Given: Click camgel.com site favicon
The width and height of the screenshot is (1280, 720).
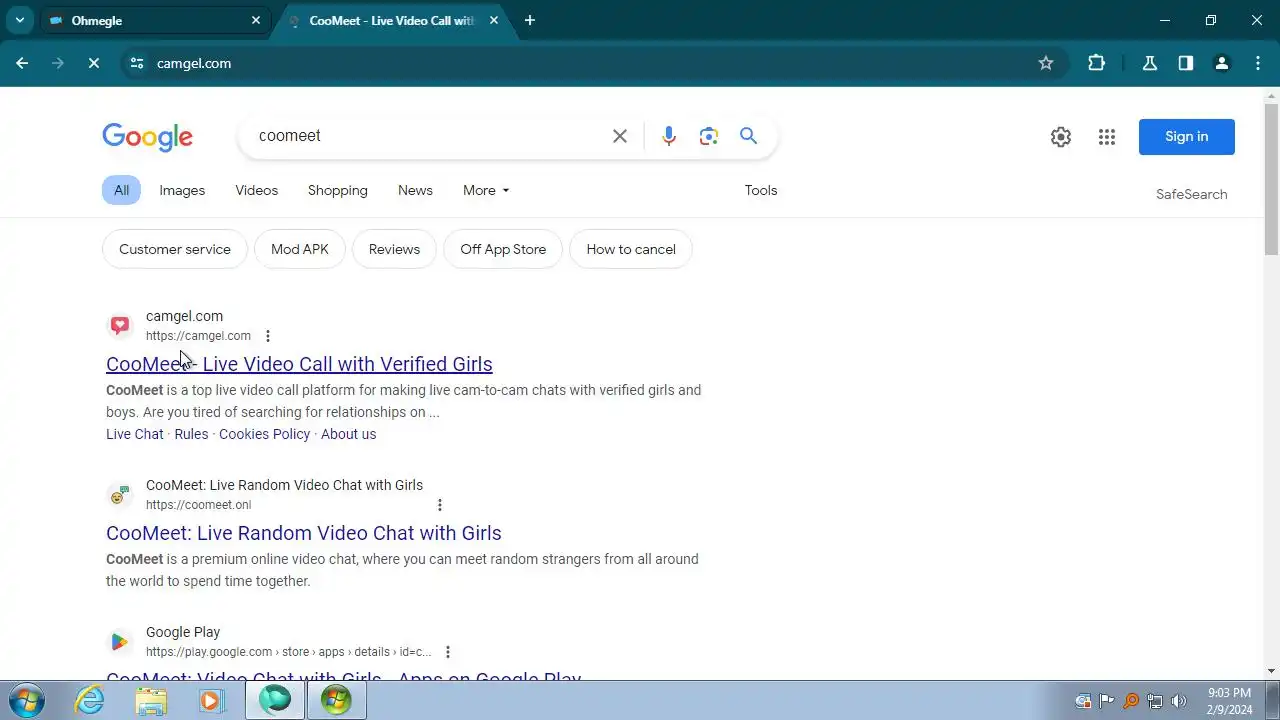Looking at the screenshot, I should click(120, 325).
